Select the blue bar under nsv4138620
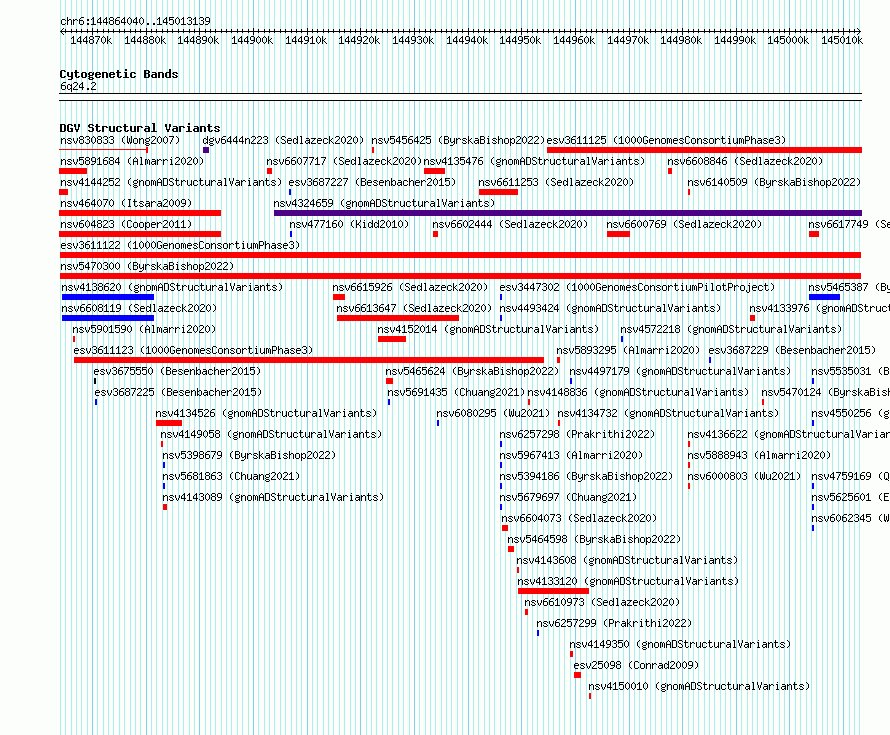This screenshot has width=890, height=735. [108, 297]
